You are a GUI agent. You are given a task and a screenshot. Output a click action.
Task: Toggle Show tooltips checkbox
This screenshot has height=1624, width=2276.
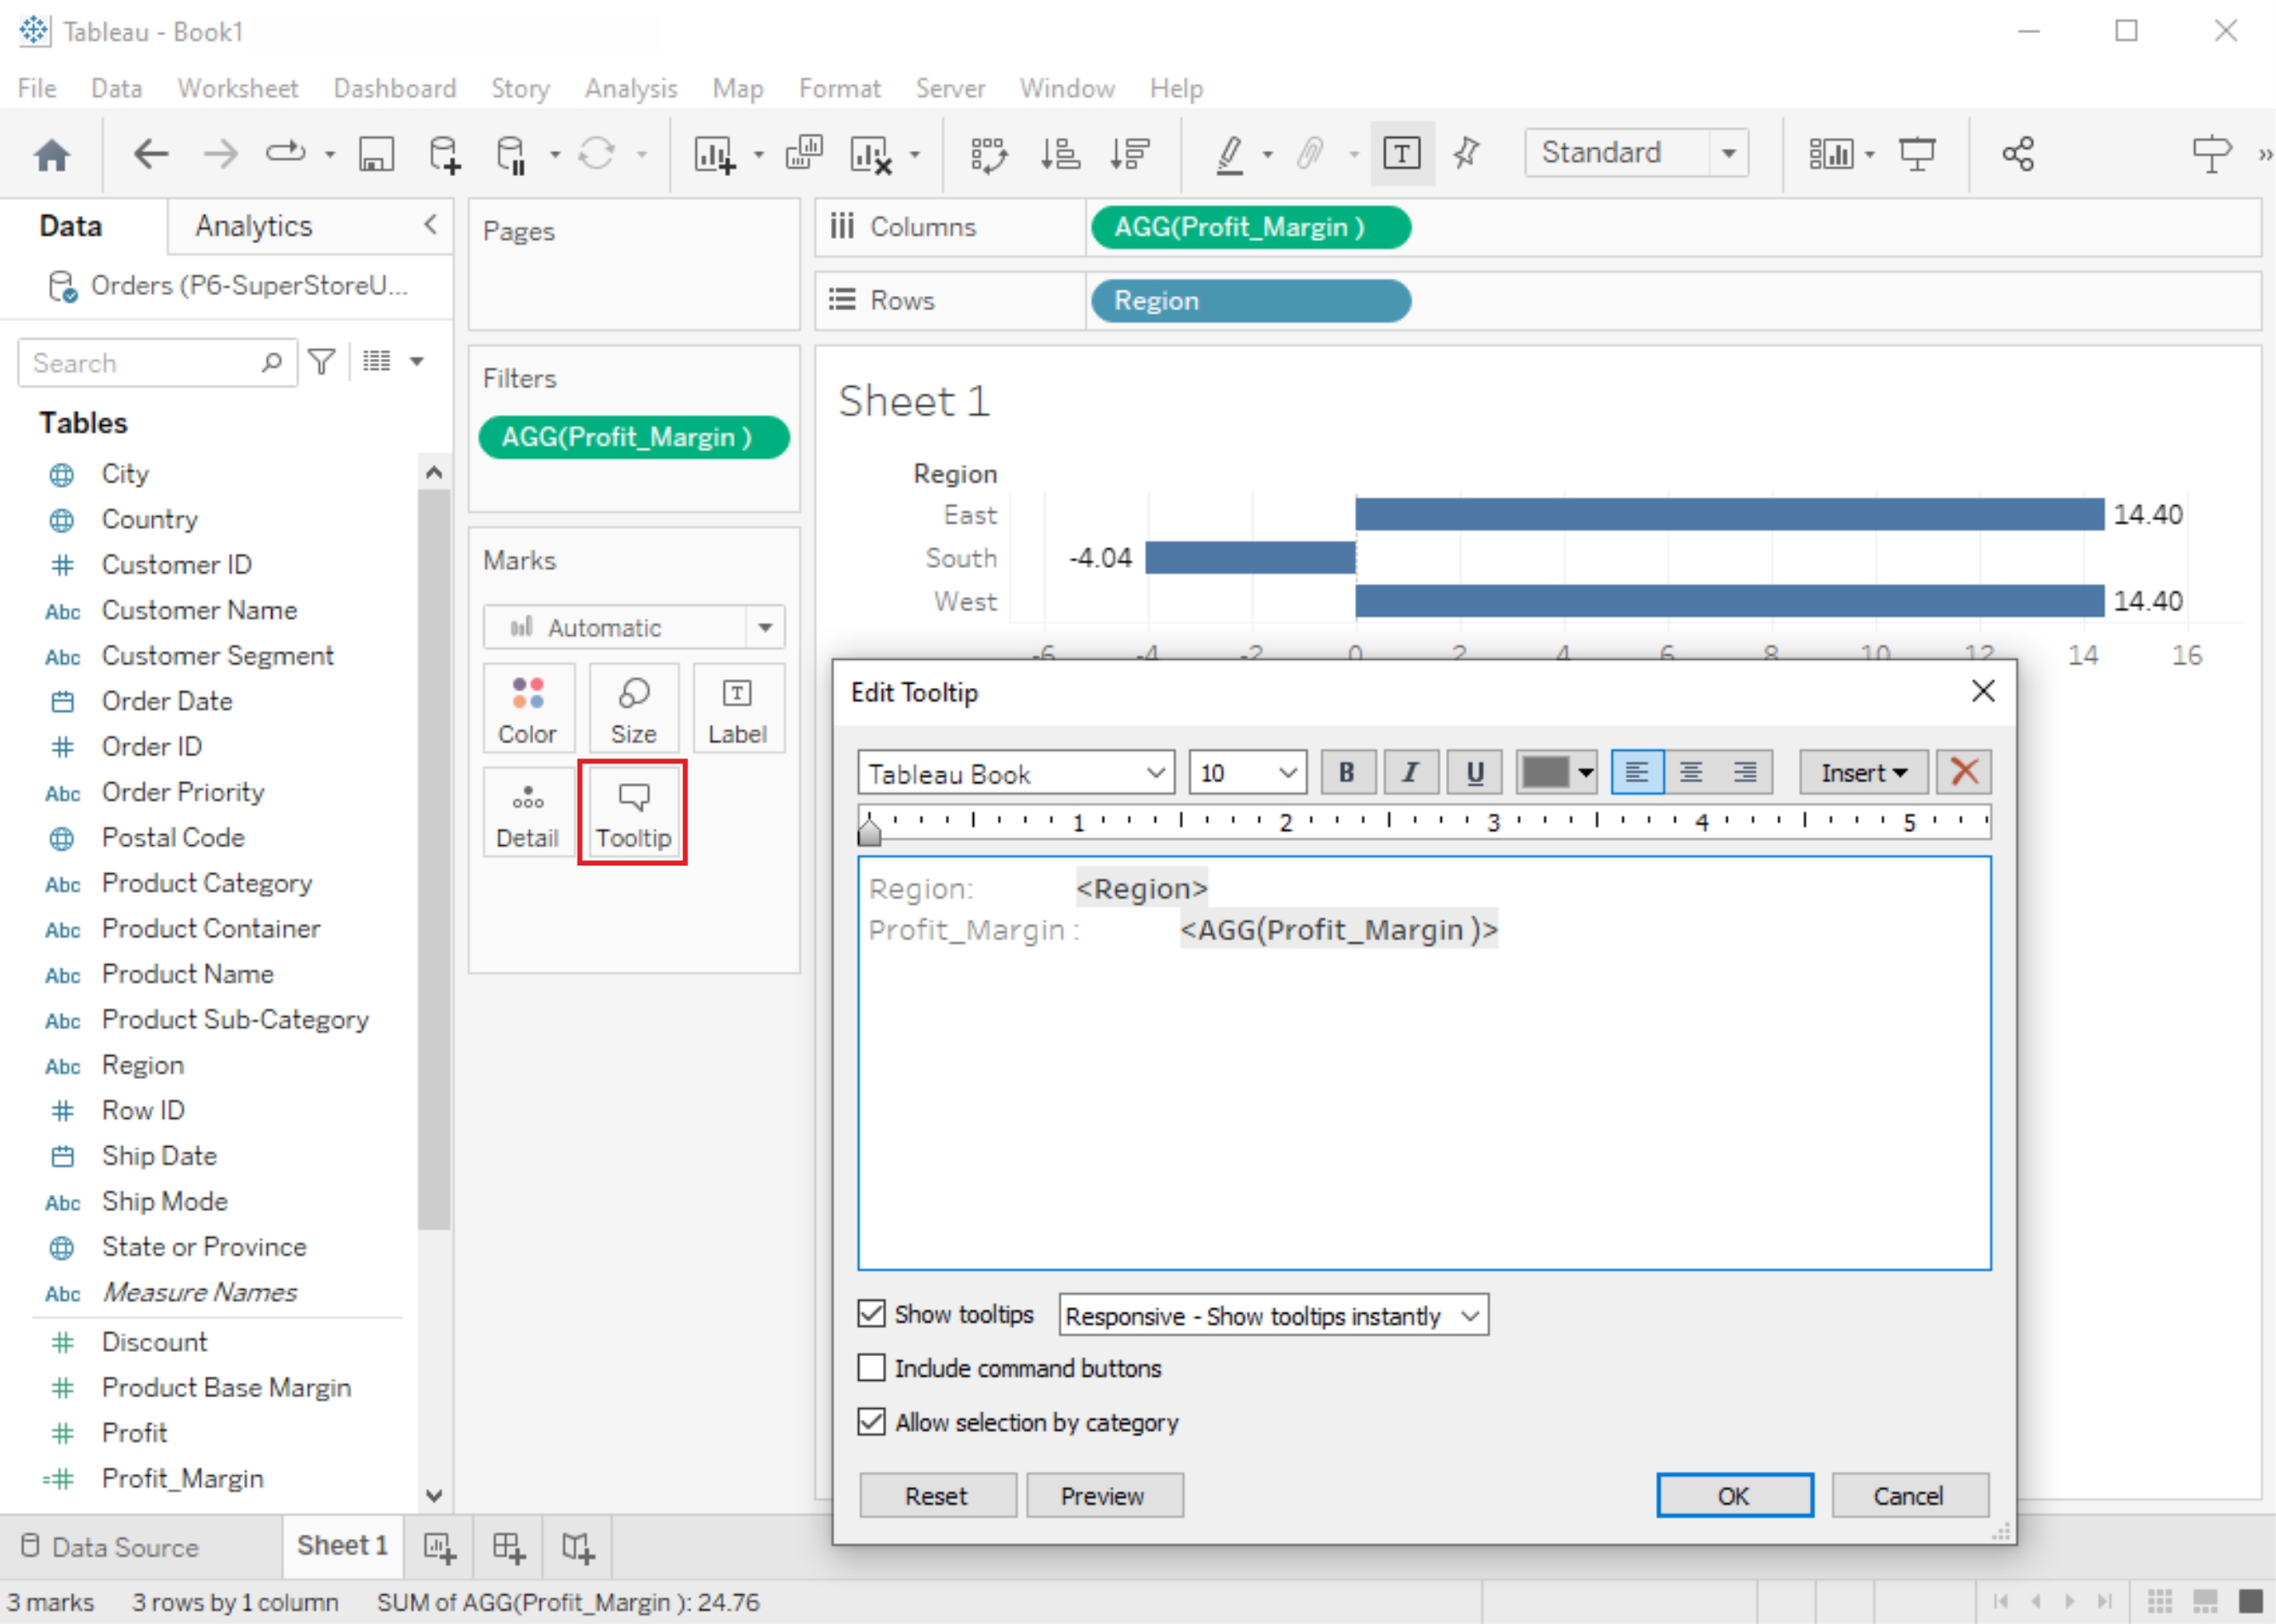coord(871,1314)
